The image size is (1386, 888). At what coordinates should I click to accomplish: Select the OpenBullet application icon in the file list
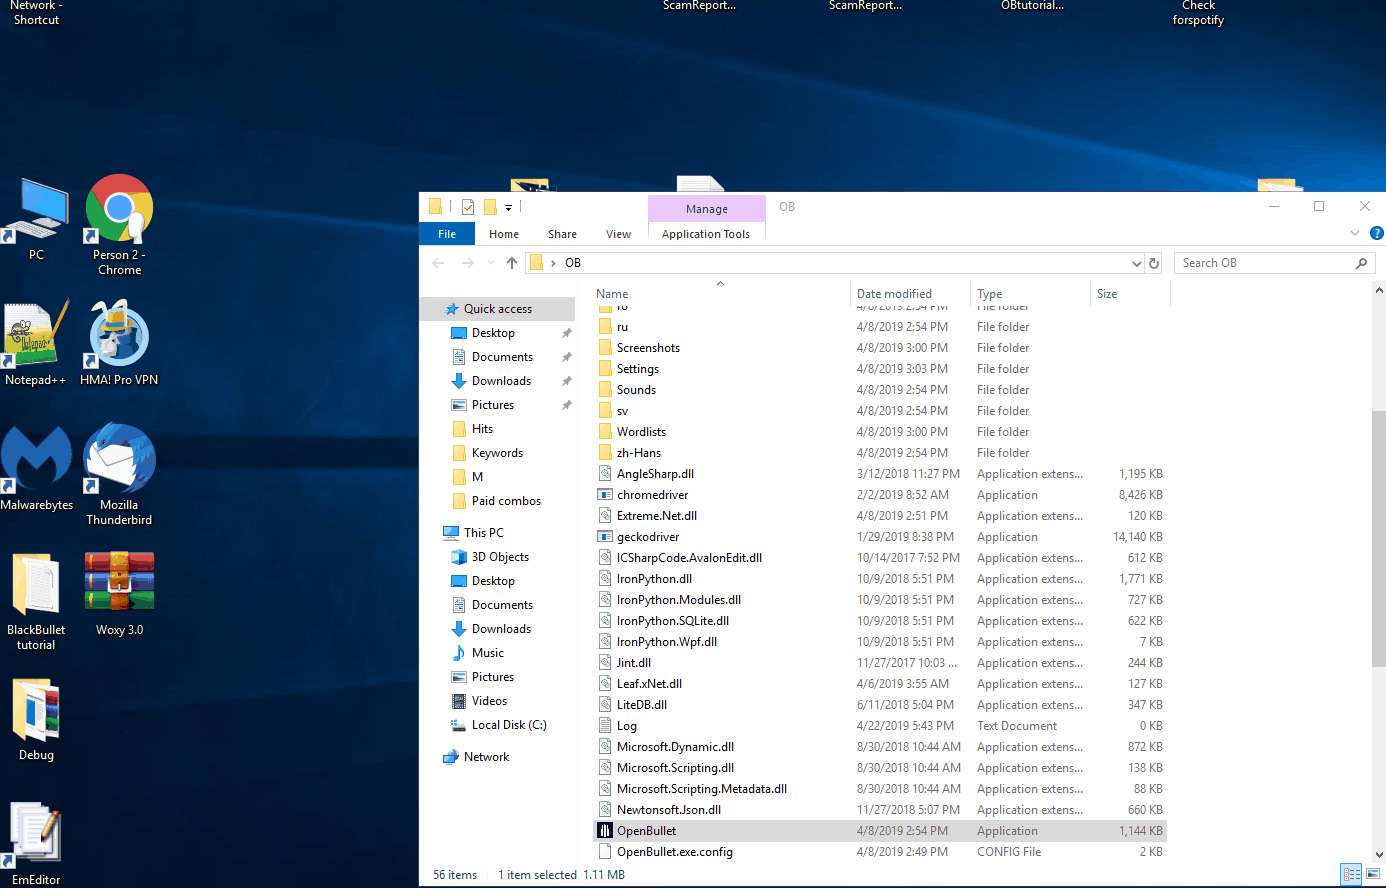(x=604, y=831)
